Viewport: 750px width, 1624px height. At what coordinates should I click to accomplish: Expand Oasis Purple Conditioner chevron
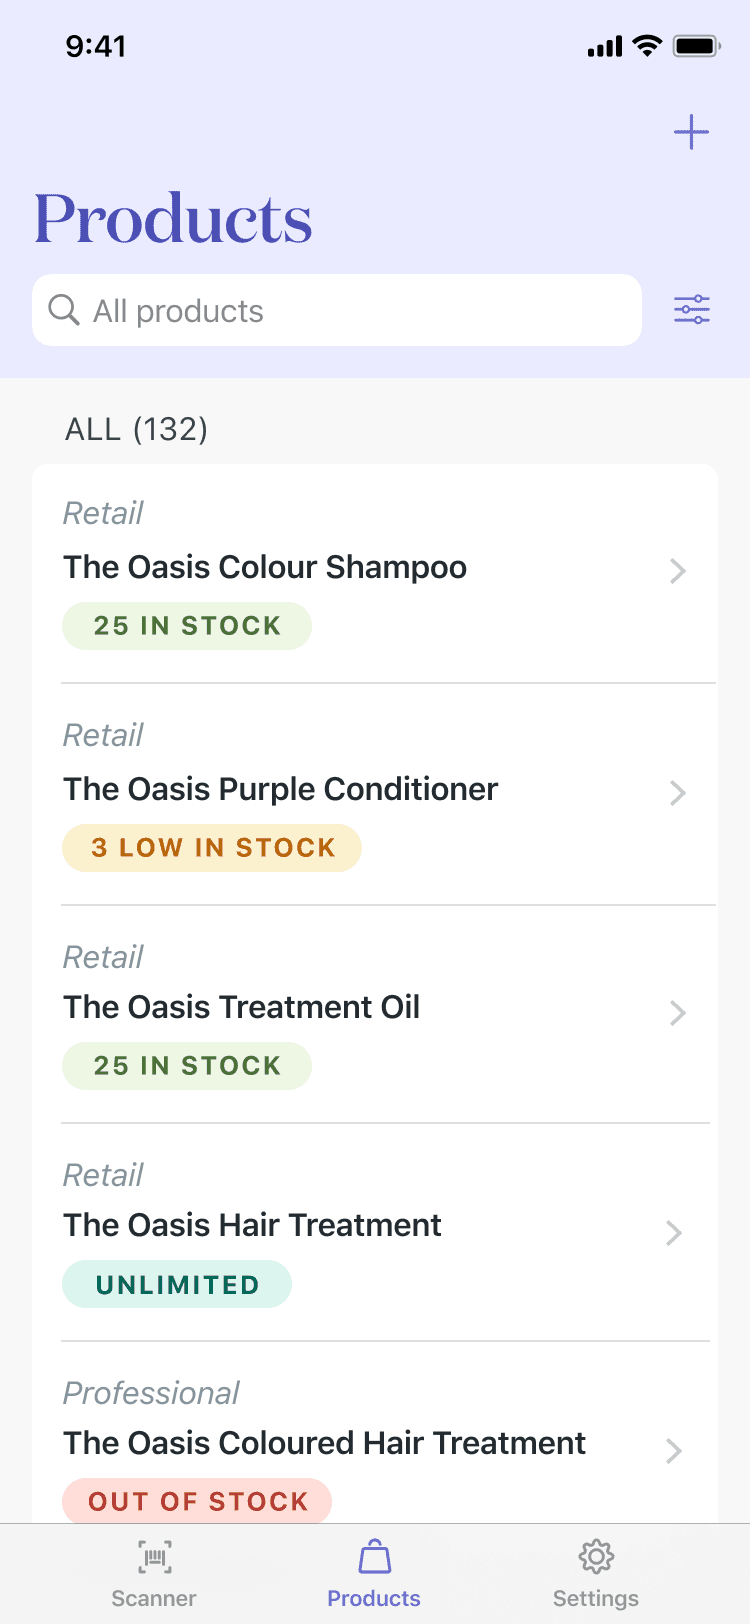coord(678,793)
